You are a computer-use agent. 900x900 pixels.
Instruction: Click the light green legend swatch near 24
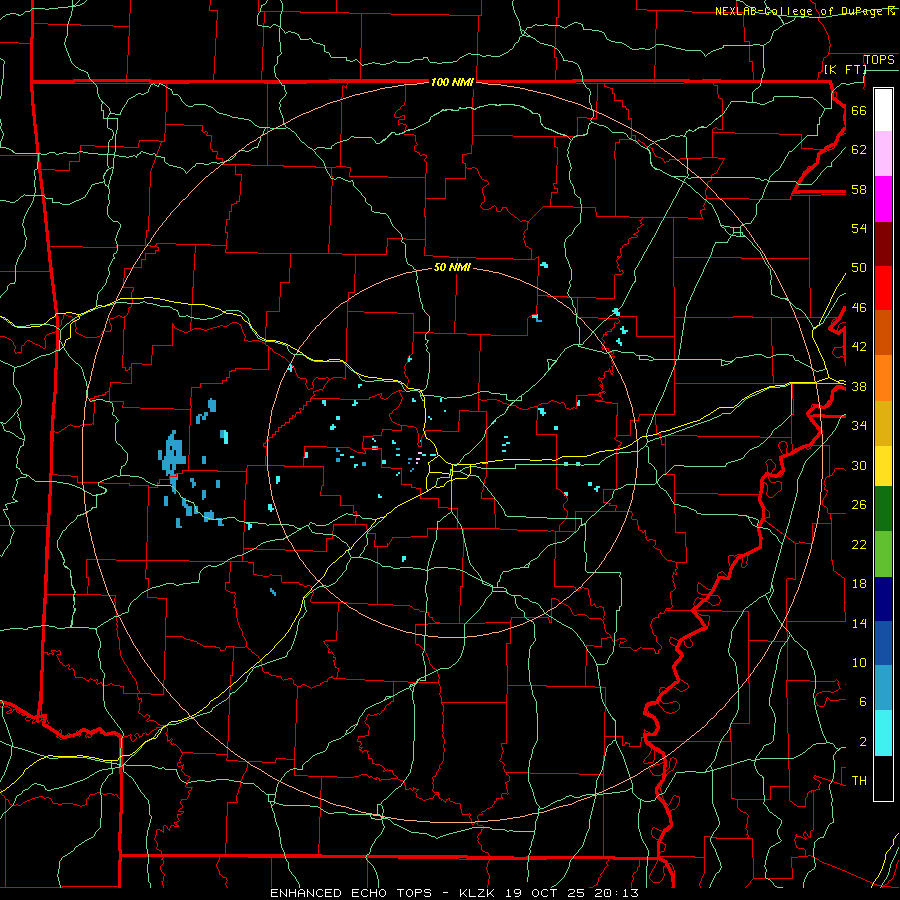click(x=883, y=553)
